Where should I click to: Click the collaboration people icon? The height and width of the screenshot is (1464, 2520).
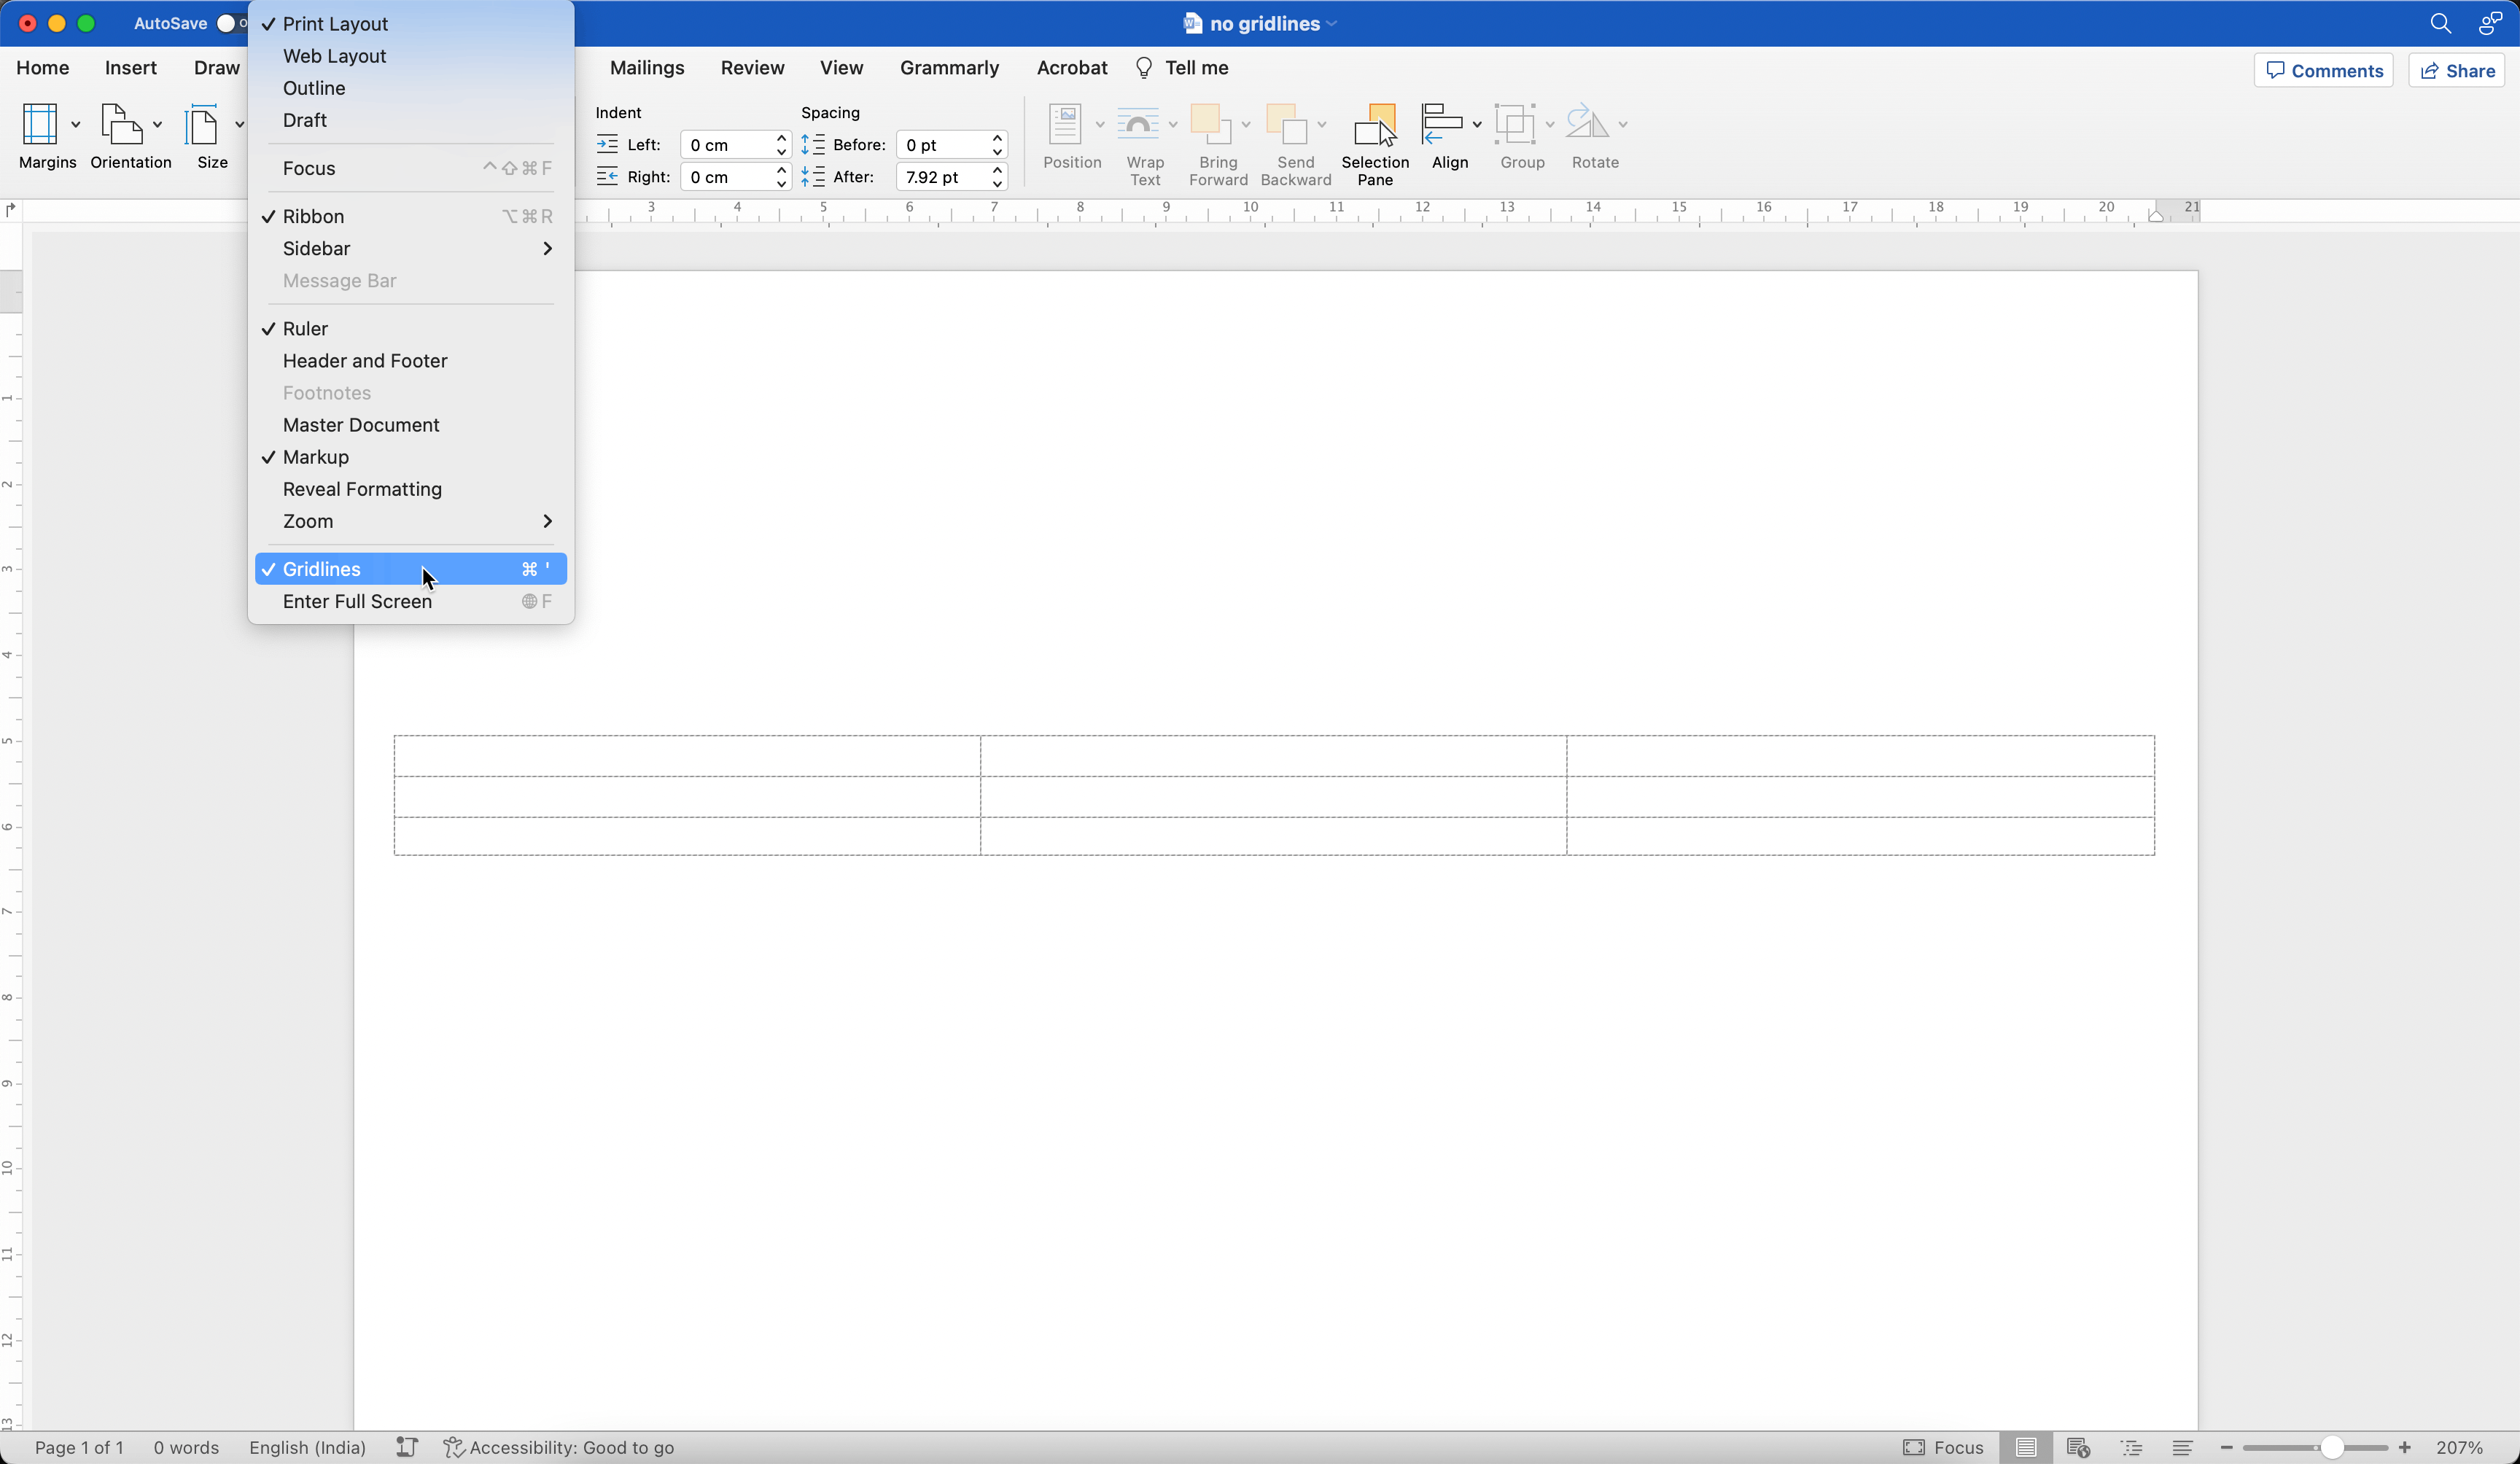[x=2490, y=23]
